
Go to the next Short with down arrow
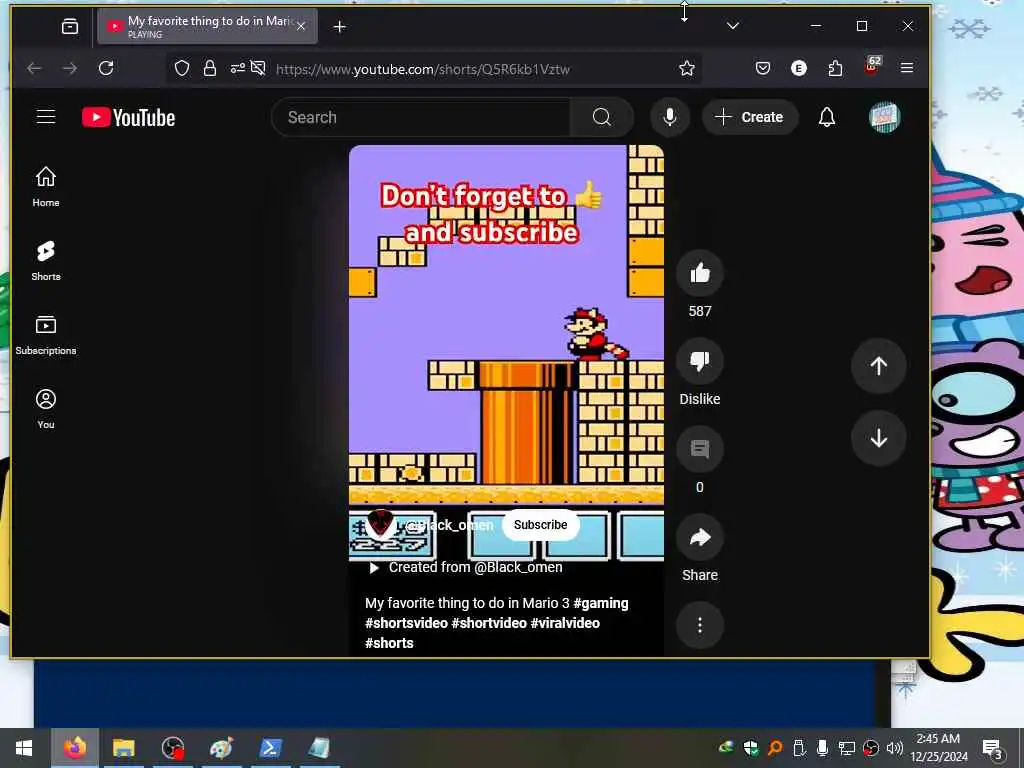tap(878, 438)
